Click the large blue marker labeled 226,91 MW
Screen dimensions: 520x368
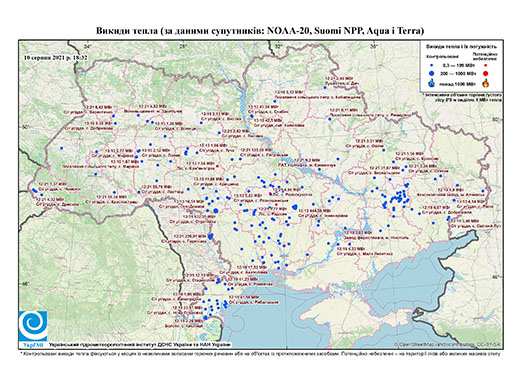[210, 236]
